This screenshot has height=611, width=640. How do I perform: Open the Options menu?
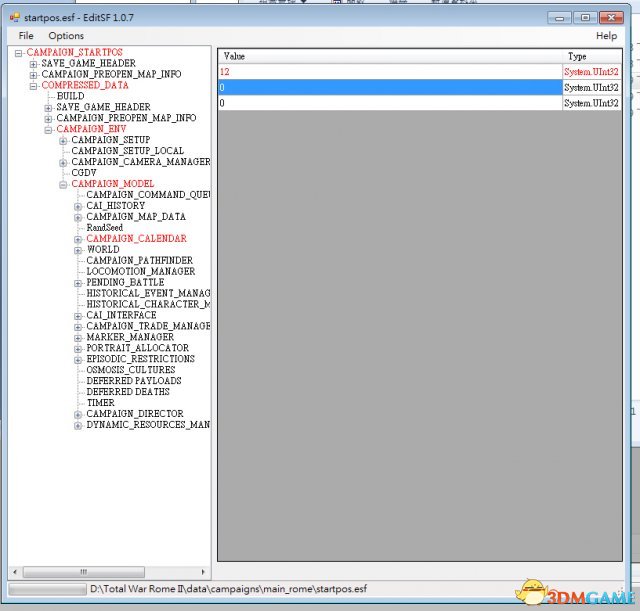(x=66, y=36)
